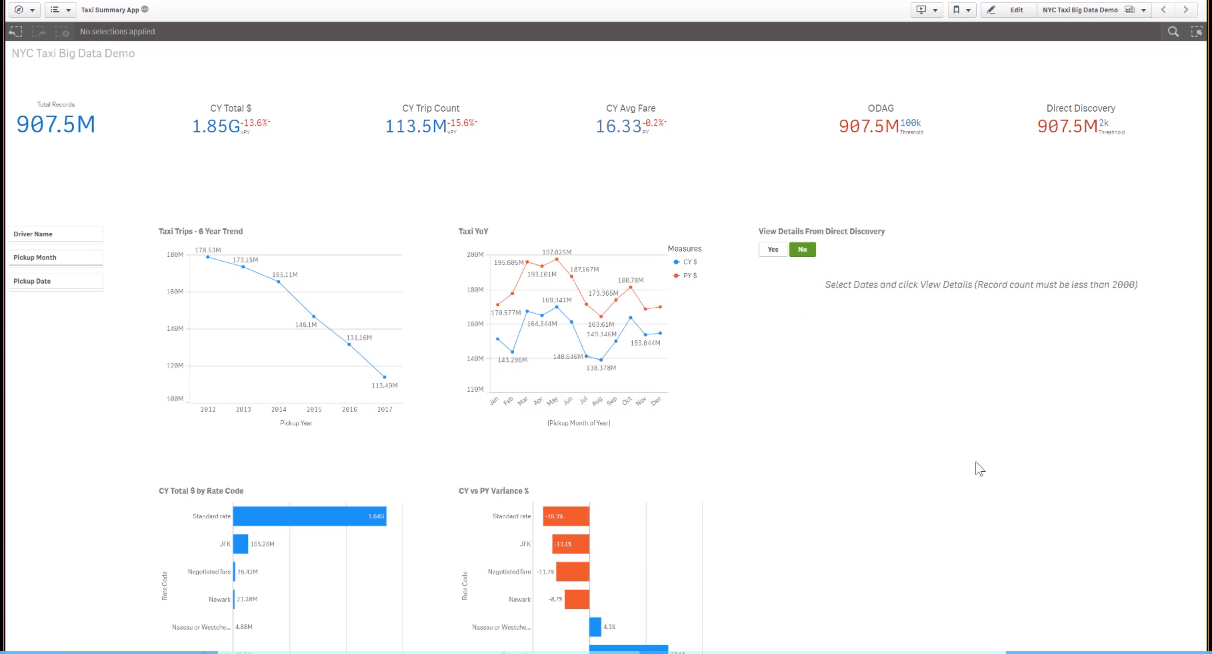Click the Measures legend heading
Screen dimensions: 1212x654
pyautogui.click(x=685, y=248)
